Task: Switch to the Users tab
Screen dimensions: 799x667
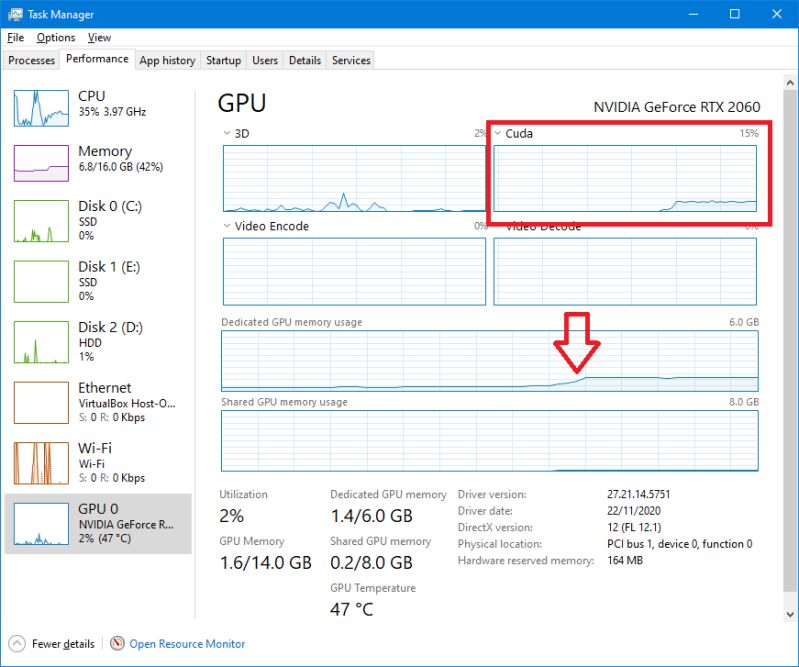Action: (265, 60)
